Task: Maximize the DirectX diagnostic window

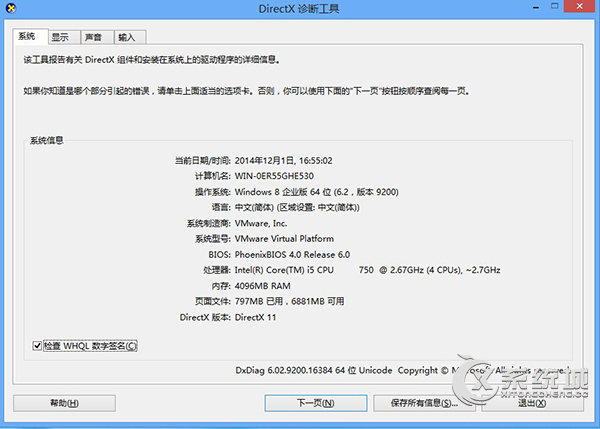Action: 554,7
